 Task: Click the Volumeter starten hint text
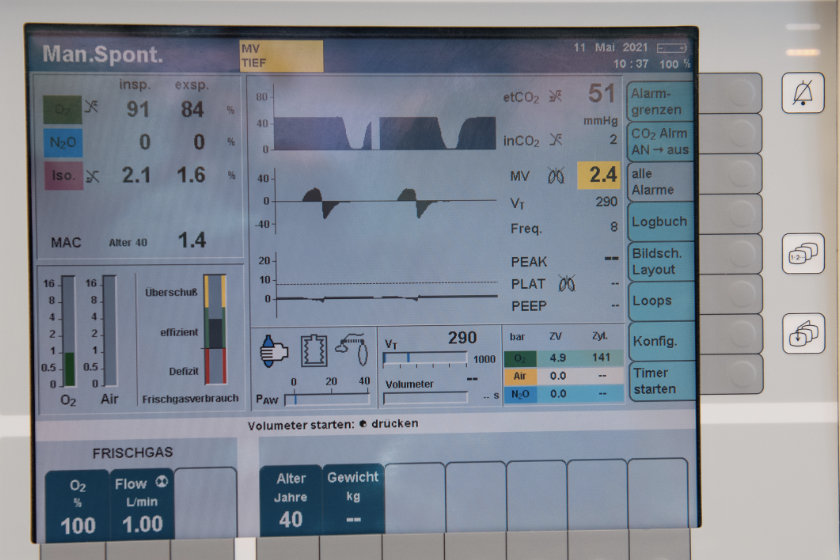tap(333, 424)
